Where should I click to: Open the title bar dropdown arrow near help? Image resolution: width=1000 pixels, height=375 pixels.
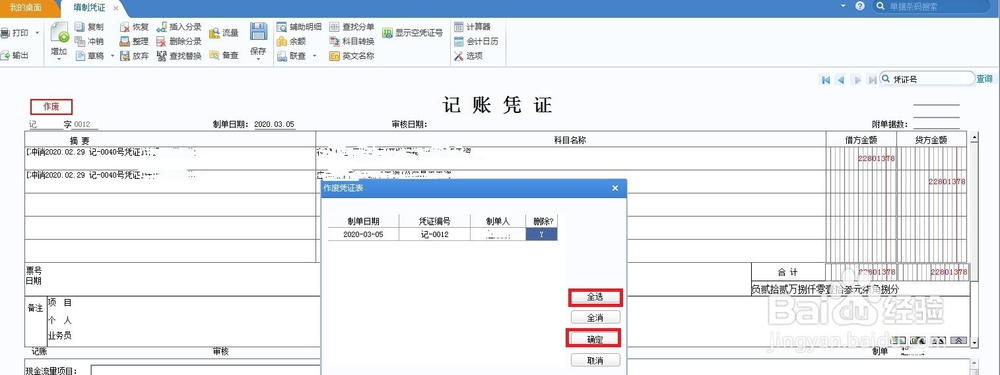[x=843, y=6]
